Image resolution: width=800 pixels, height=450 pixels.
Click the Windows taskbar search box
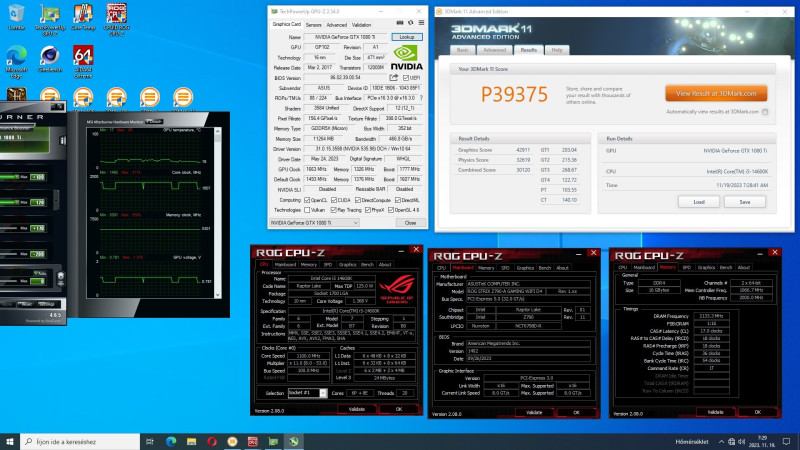80,441
